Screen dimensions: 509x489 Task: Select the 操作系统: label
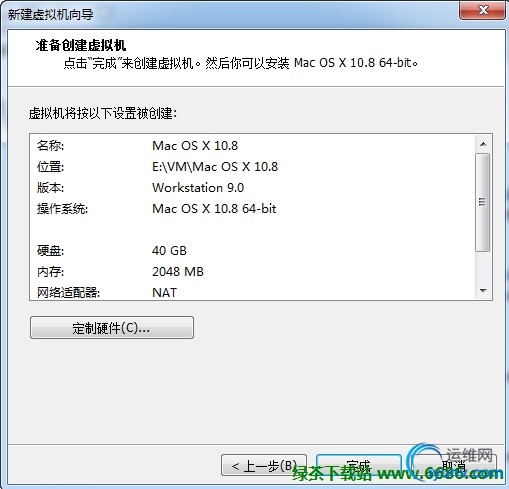click(62, 209)
